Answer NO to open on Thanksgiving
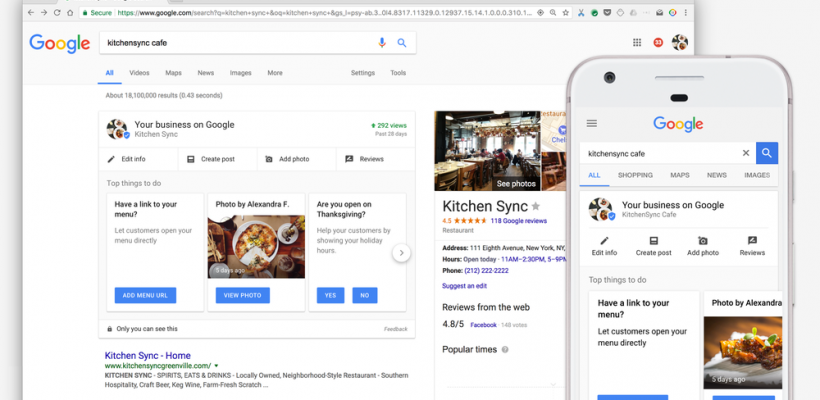Image resolution: width=820 pixels, height=400 pixels. pyautogui.click(x=363, y=295)
